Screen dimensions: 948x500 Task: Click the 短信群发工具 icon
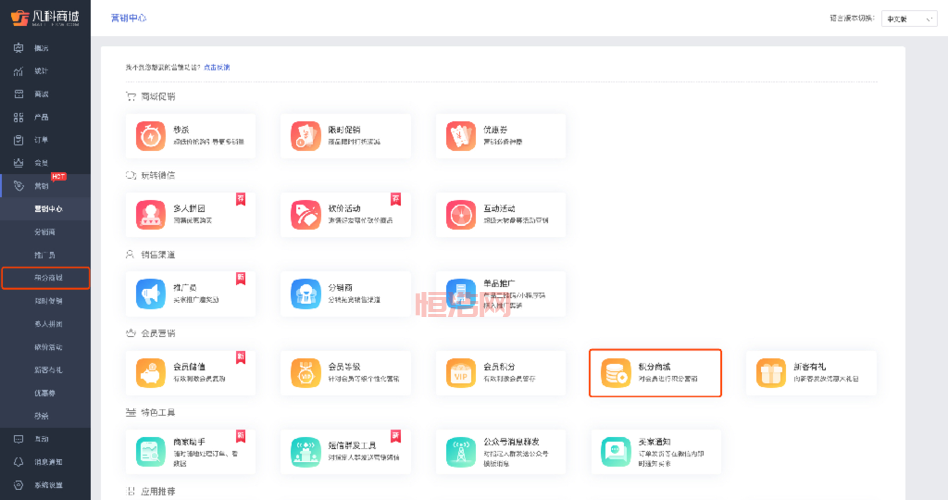(x=304, y=451)
